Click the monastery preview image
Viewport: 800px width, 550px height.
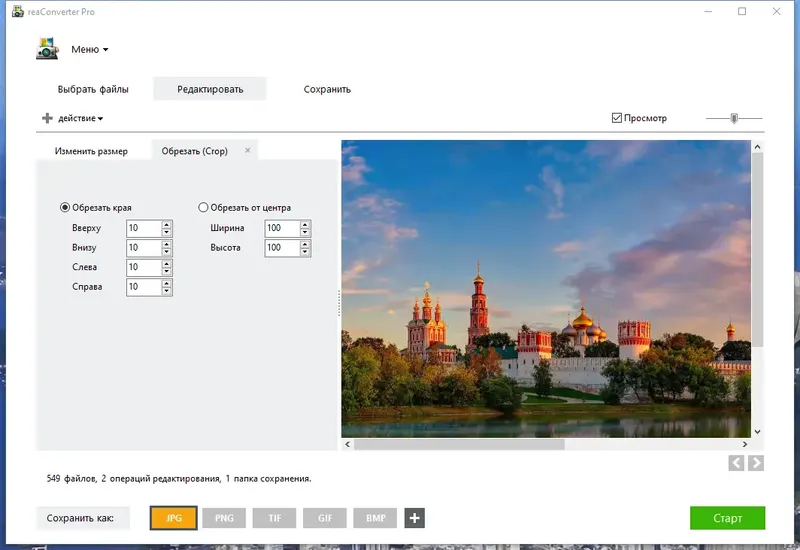546,289
